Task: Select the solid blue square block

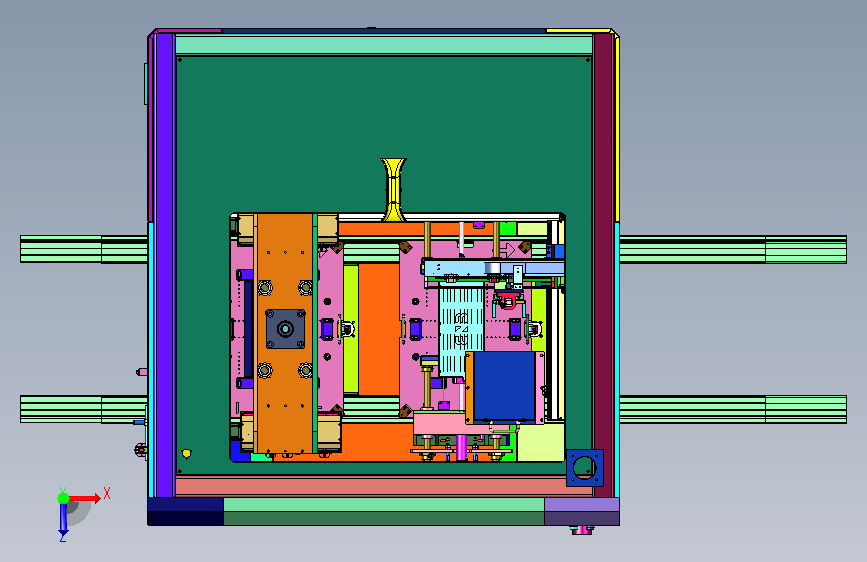Action: point(504,387)
